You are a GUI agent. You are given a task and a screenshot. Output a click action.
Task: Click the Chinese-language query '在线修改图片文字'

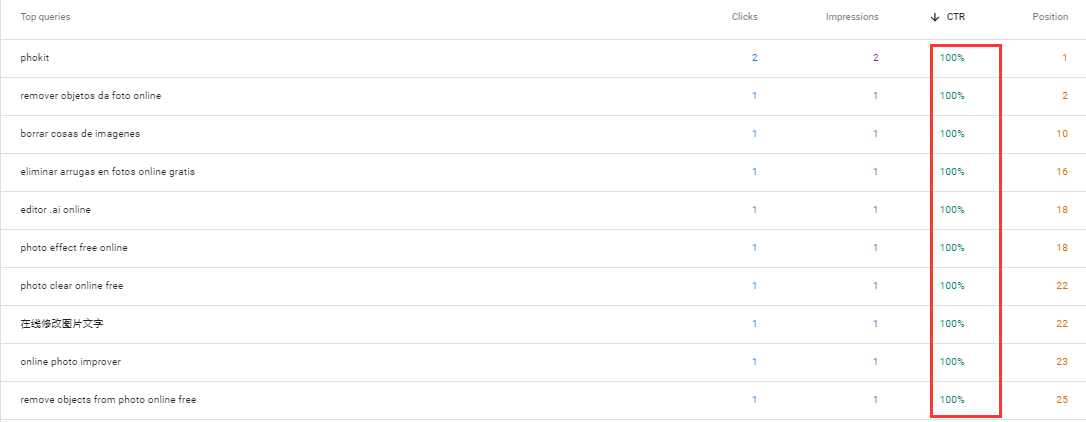pos(61,324)
